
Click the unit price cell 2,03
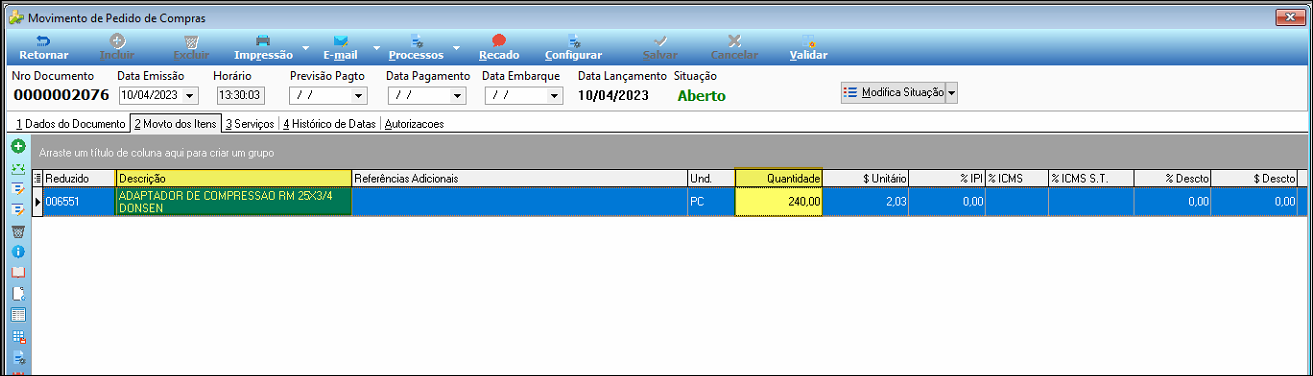866,201
